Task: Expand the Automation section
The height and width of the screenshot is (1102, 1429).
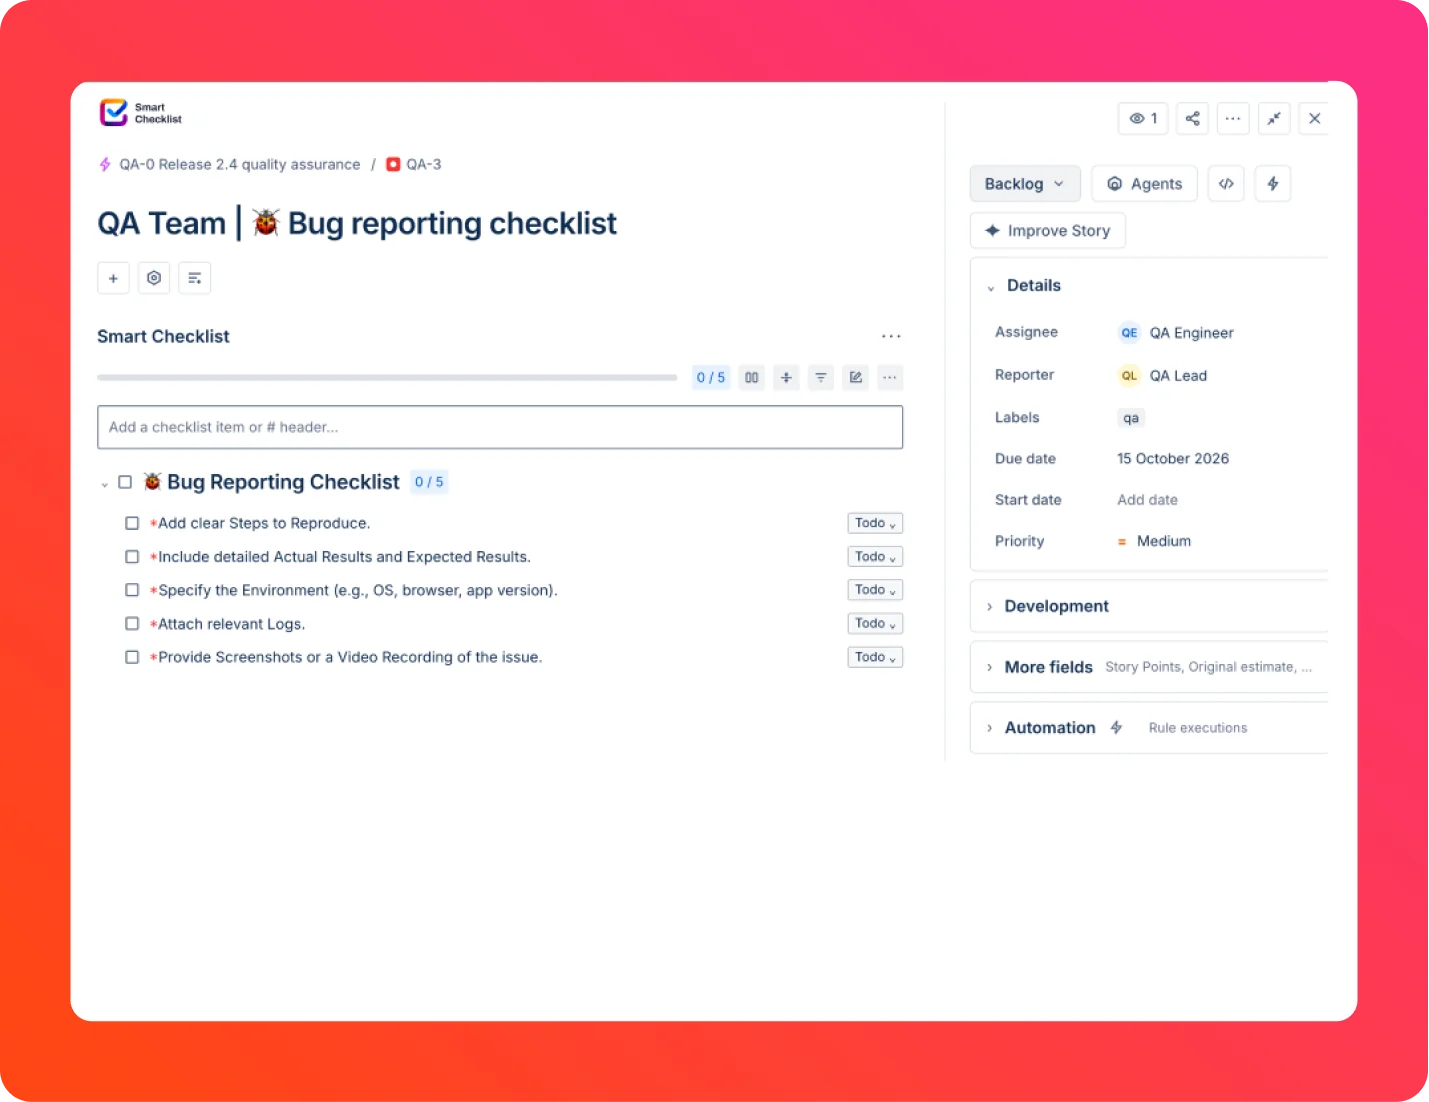Action: (990, 728)
